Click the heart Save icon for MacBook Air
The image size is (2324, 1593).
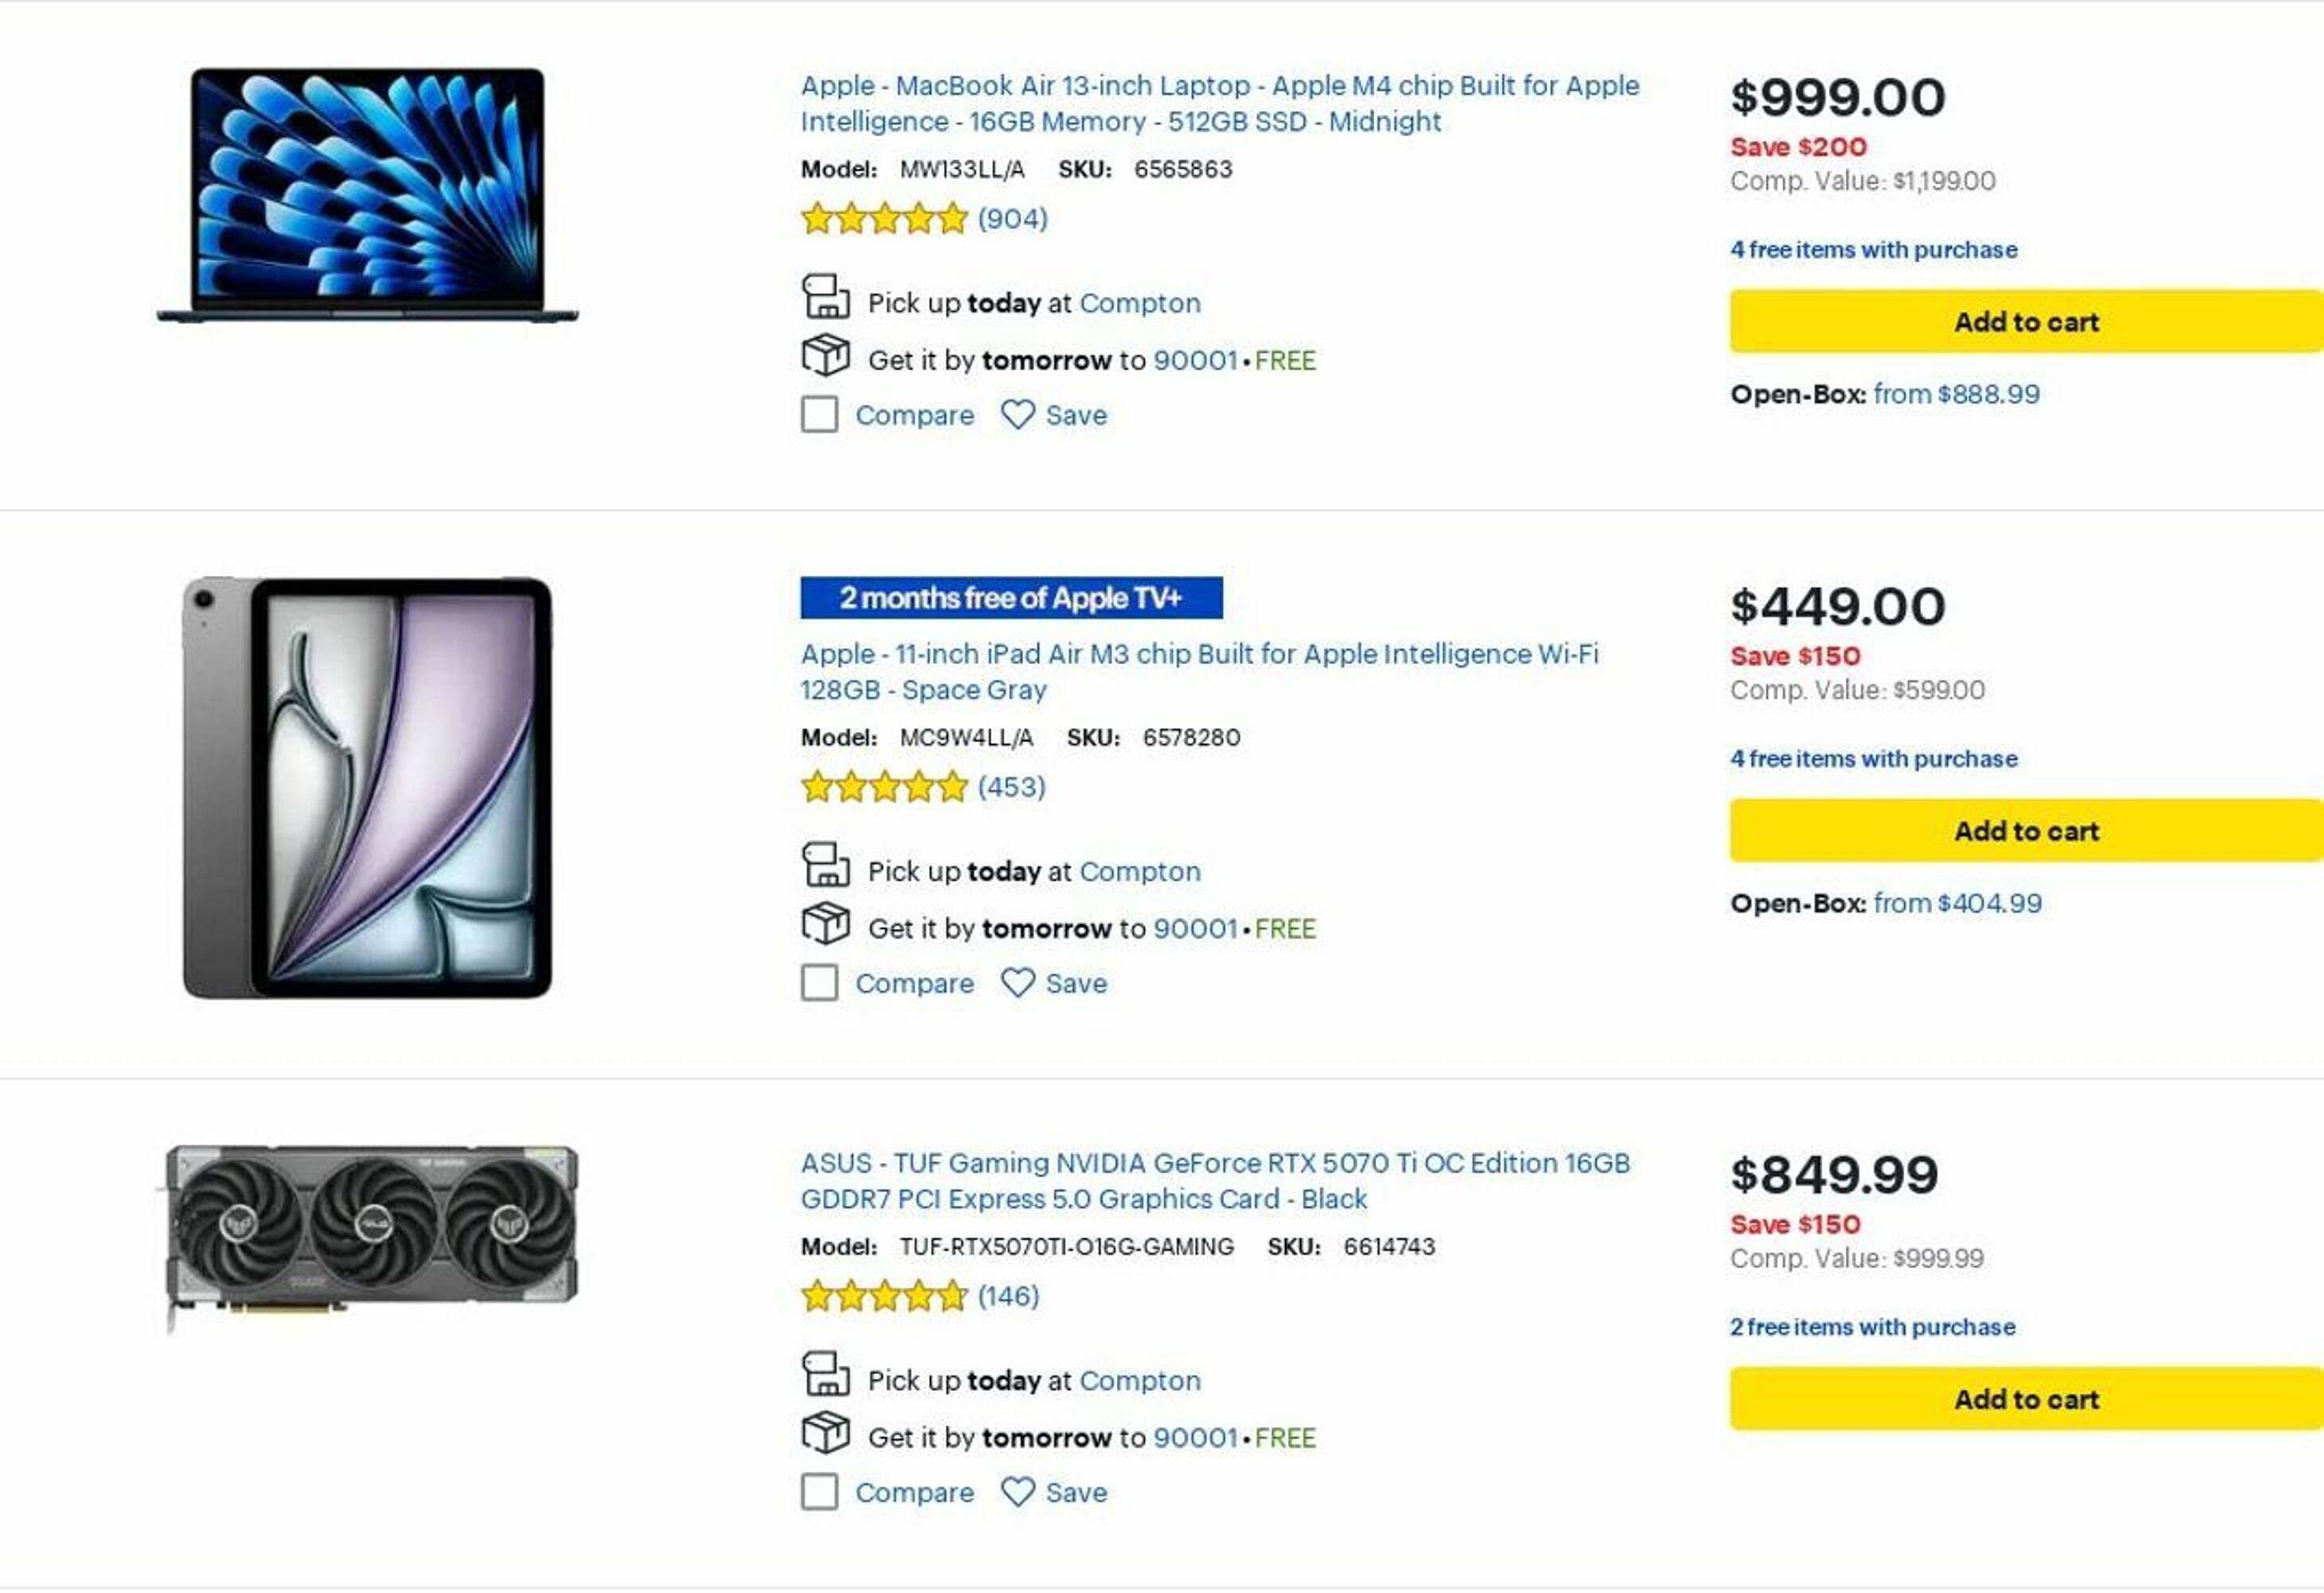tap(1017, 415)
